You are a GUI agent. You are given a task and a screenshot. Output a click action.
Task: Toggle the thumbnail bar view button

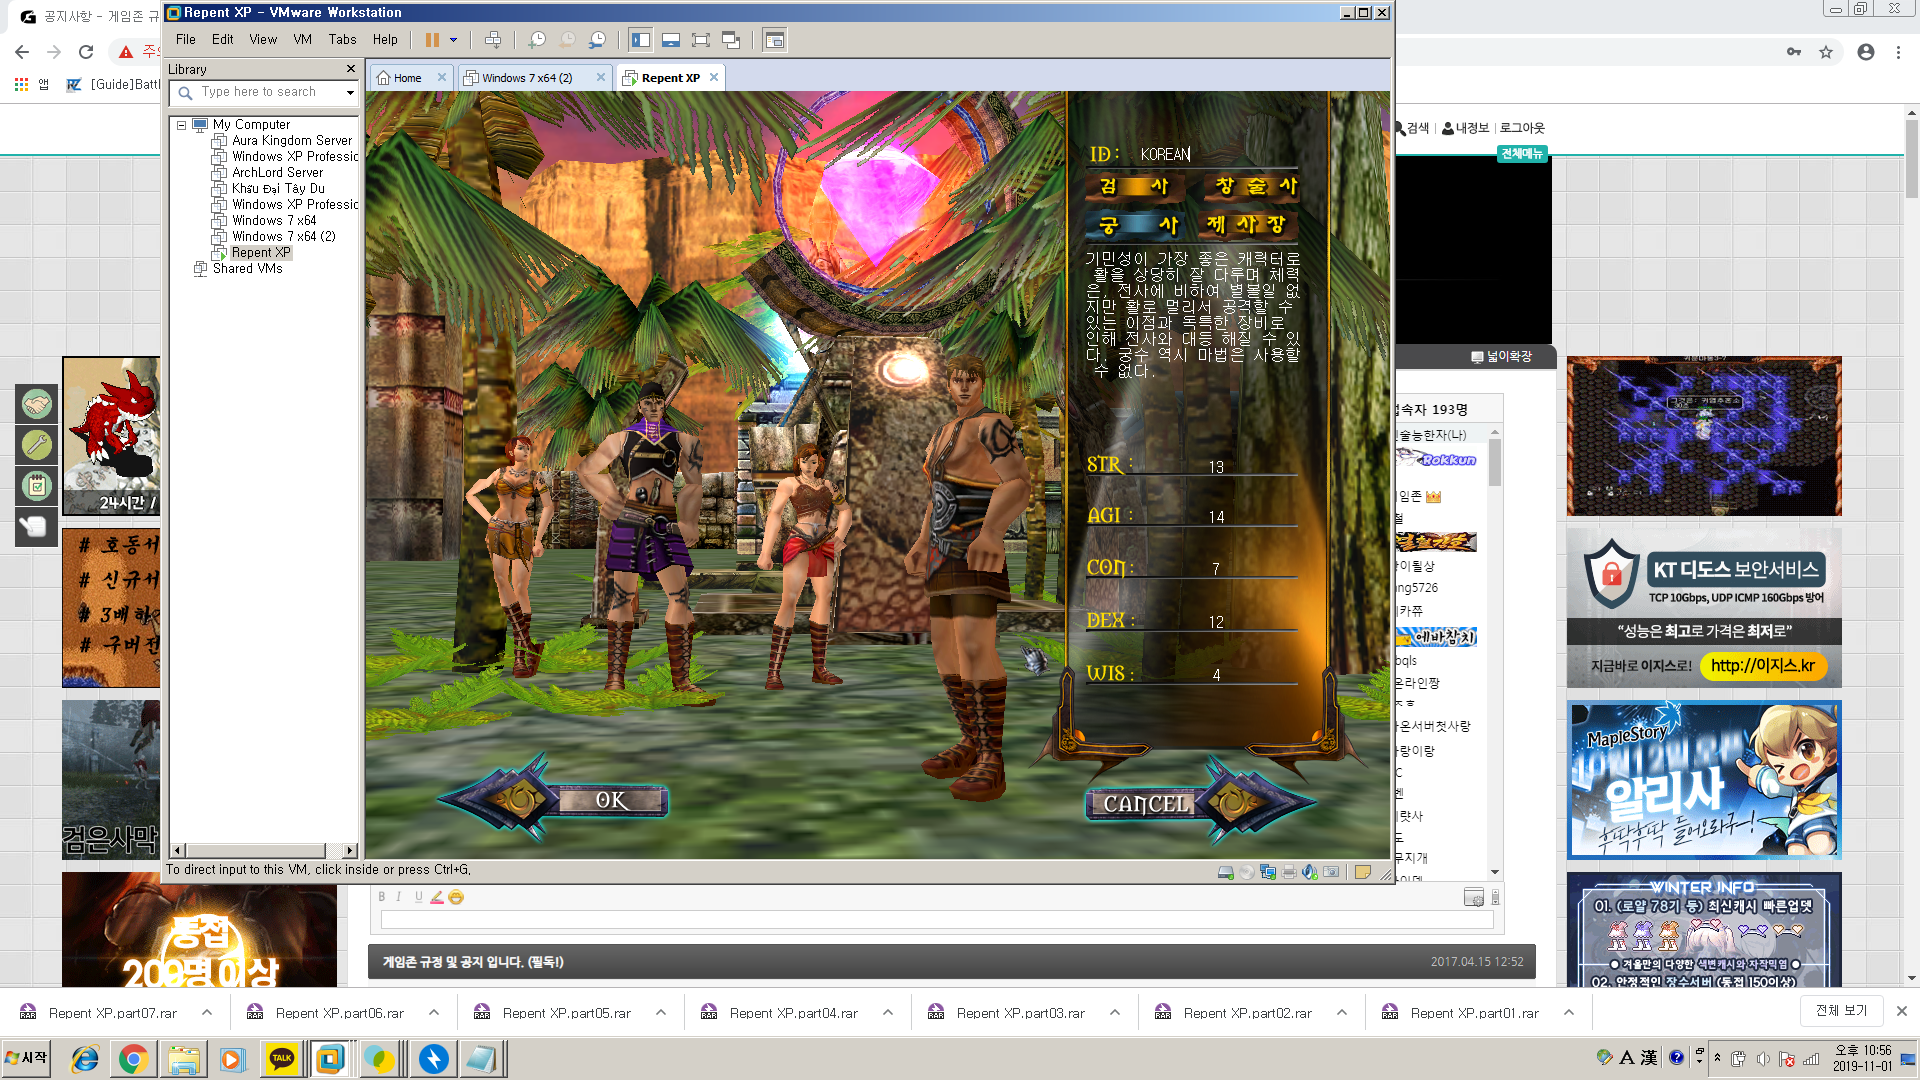point(671,40)
